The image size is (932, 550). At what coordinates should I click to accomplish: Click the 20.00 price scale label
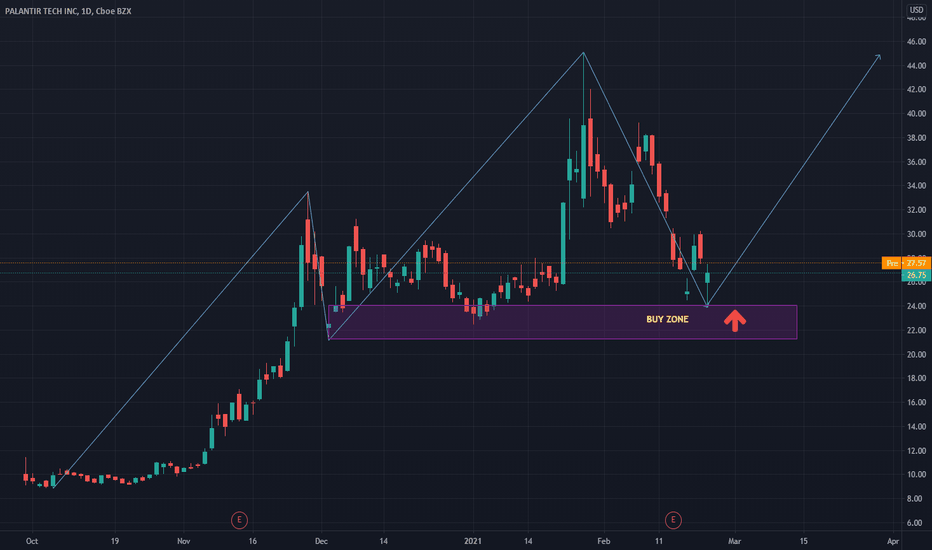point(916,354)
